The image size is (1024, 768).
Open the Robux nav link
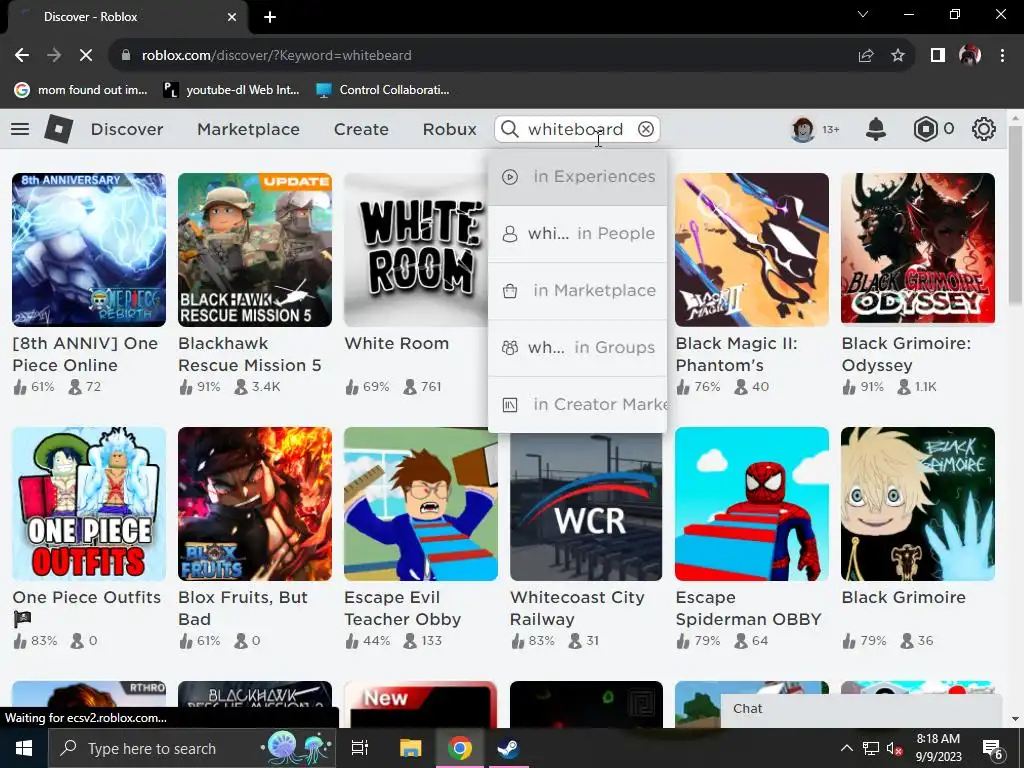coord(449,129)
